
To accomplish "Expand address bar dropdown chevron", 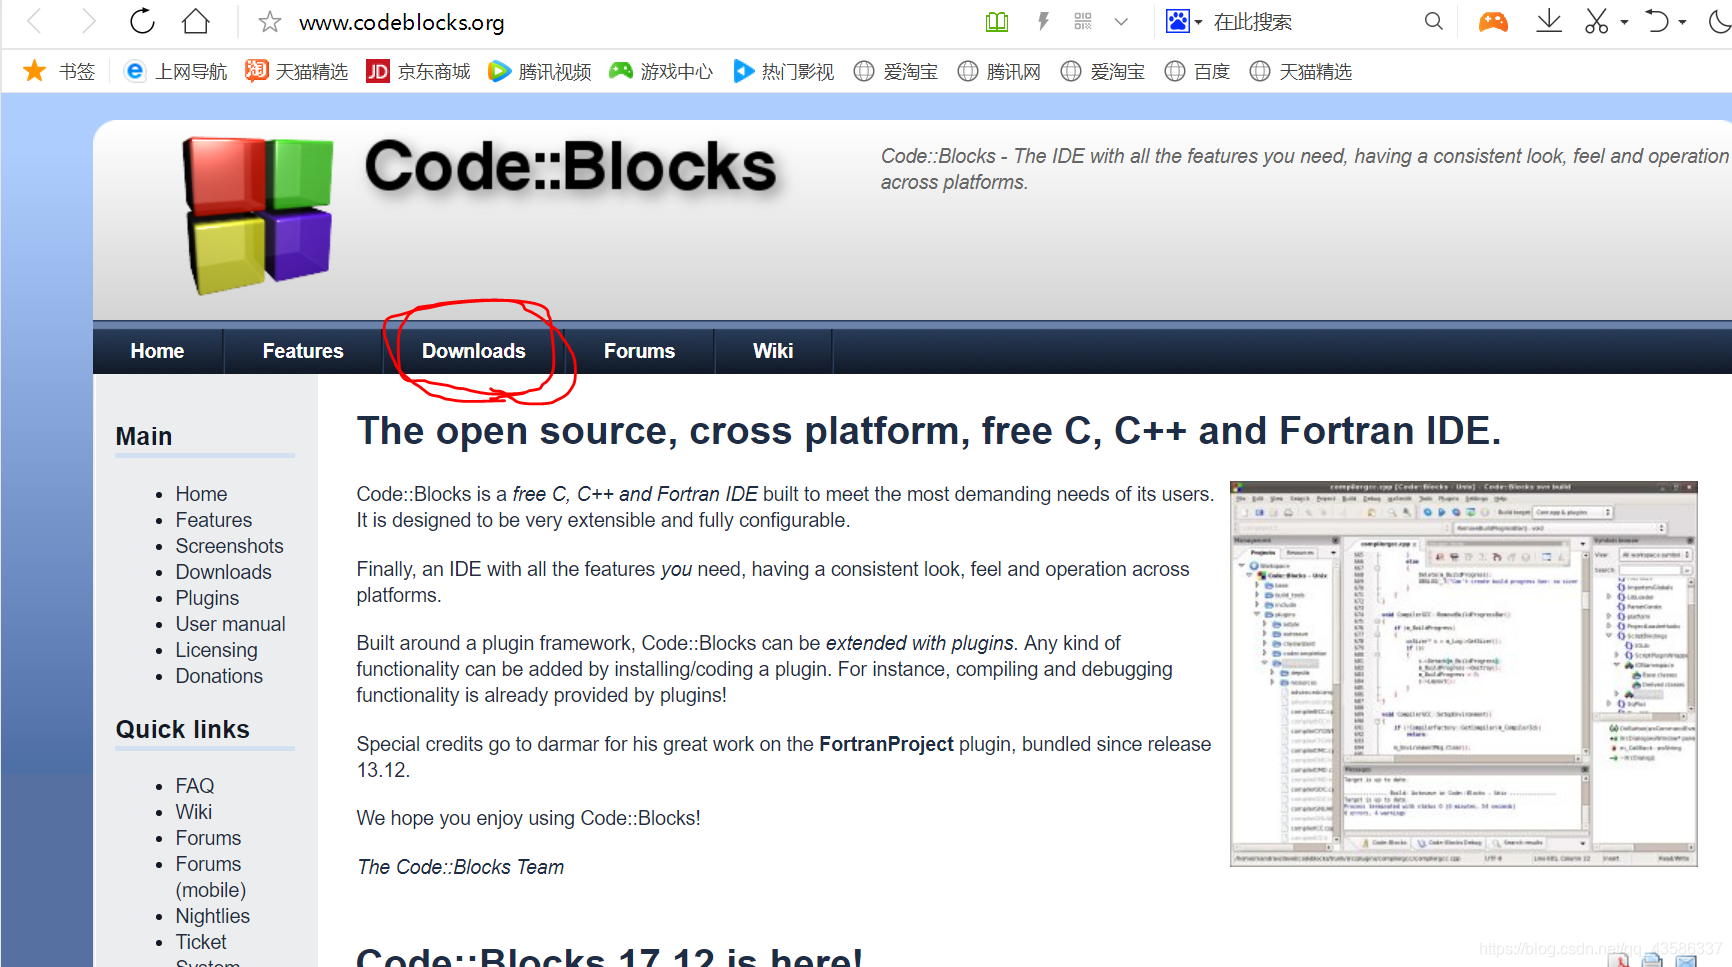I will pos(1121,22).
